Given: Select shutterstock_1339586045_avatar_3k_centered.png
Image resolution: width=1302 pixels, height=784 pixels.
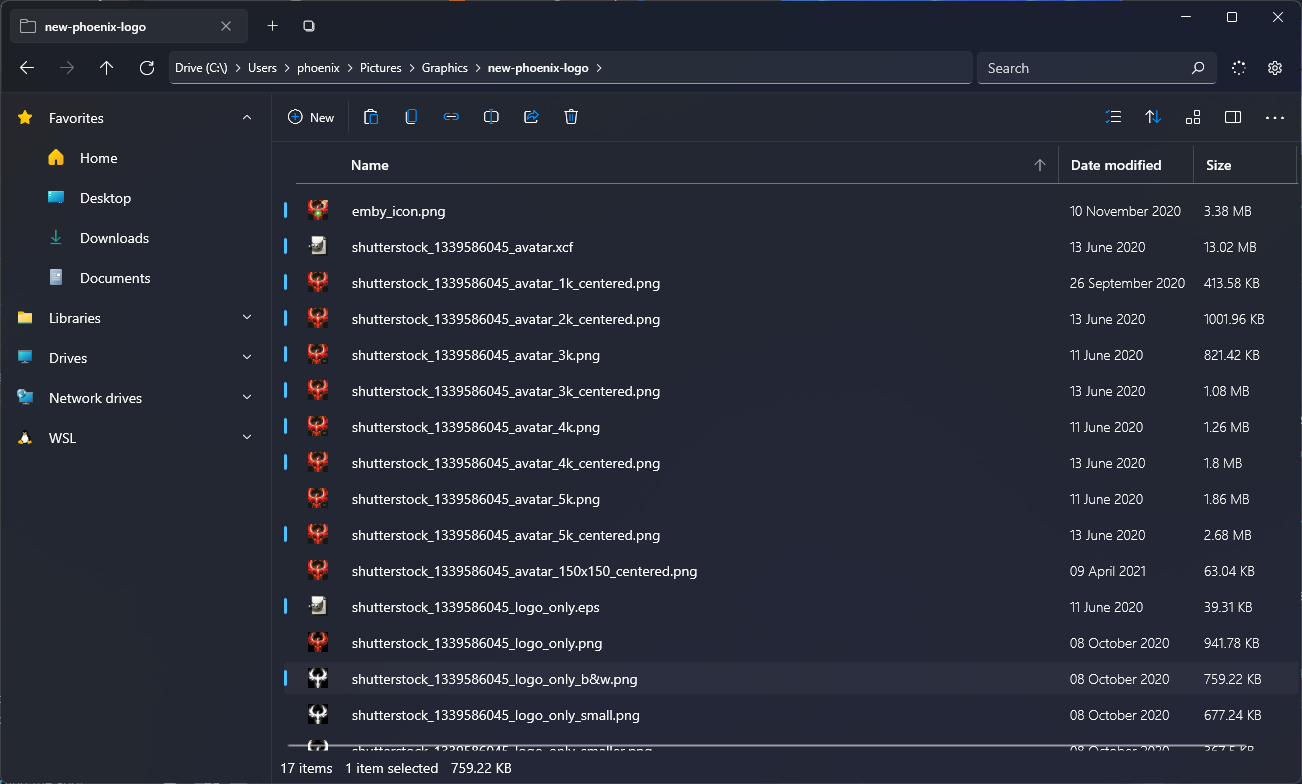Looking at the screenshot, I should pos(790,391).
